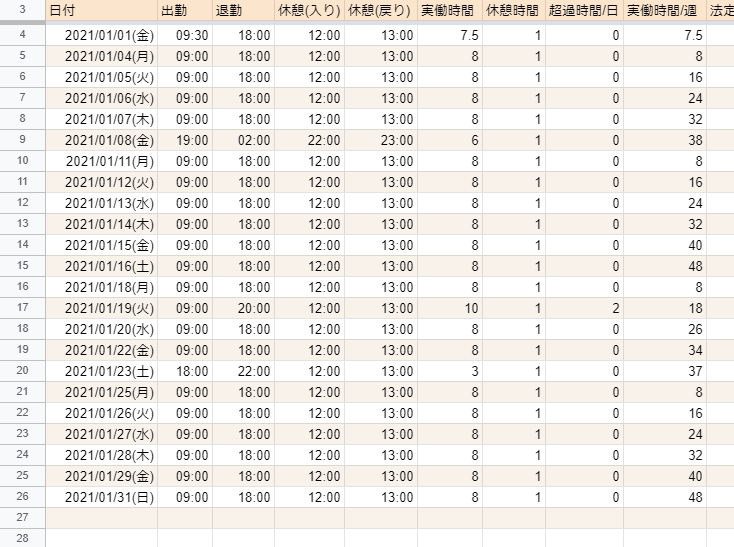Viewport: 734px width, 547px height.
Task: Click the date cell 2021/01/01(金)
Action: click(101, 35)
